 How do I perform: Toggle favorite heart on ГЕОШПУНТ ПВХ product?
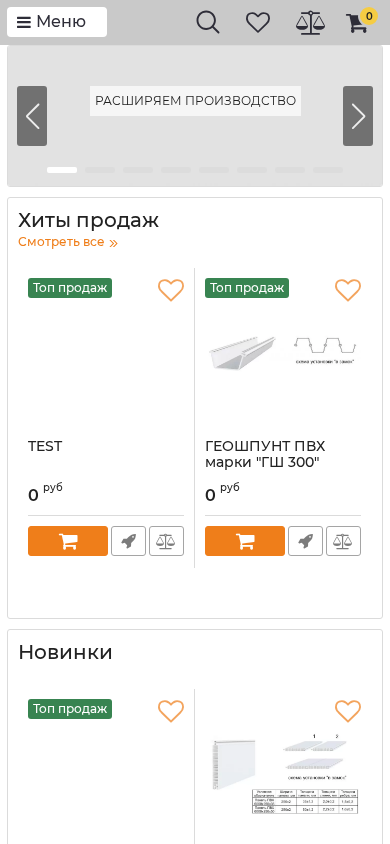click(x=348, y=290)
